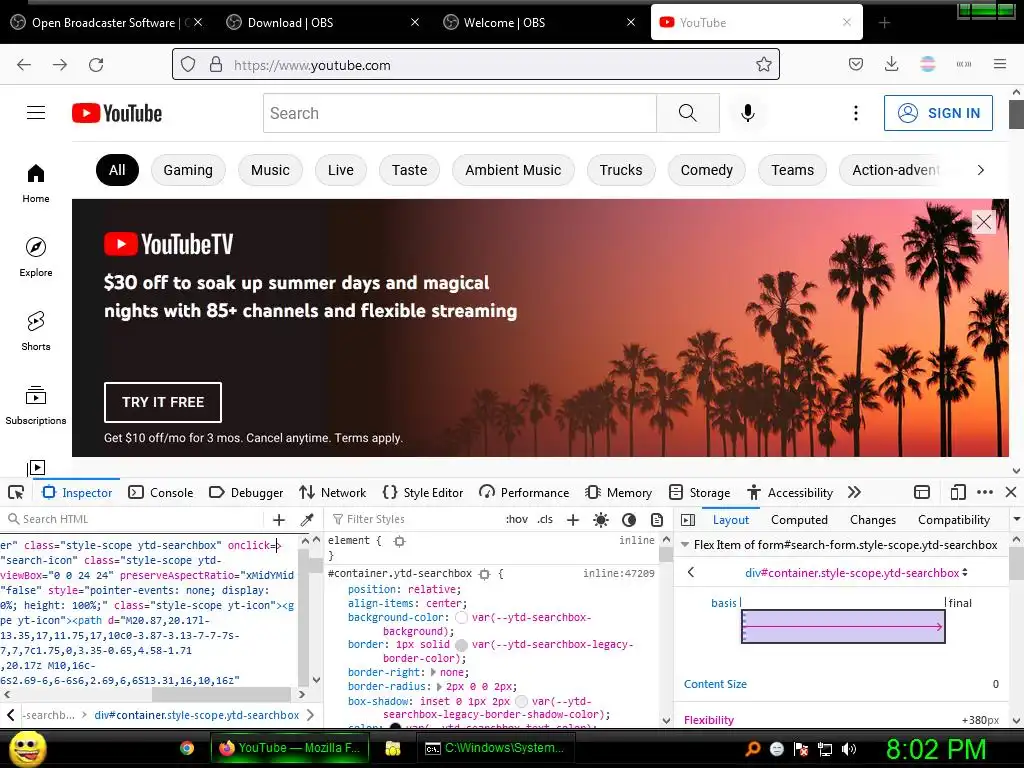Pick a color with the eyedropper

pos(306,520)
